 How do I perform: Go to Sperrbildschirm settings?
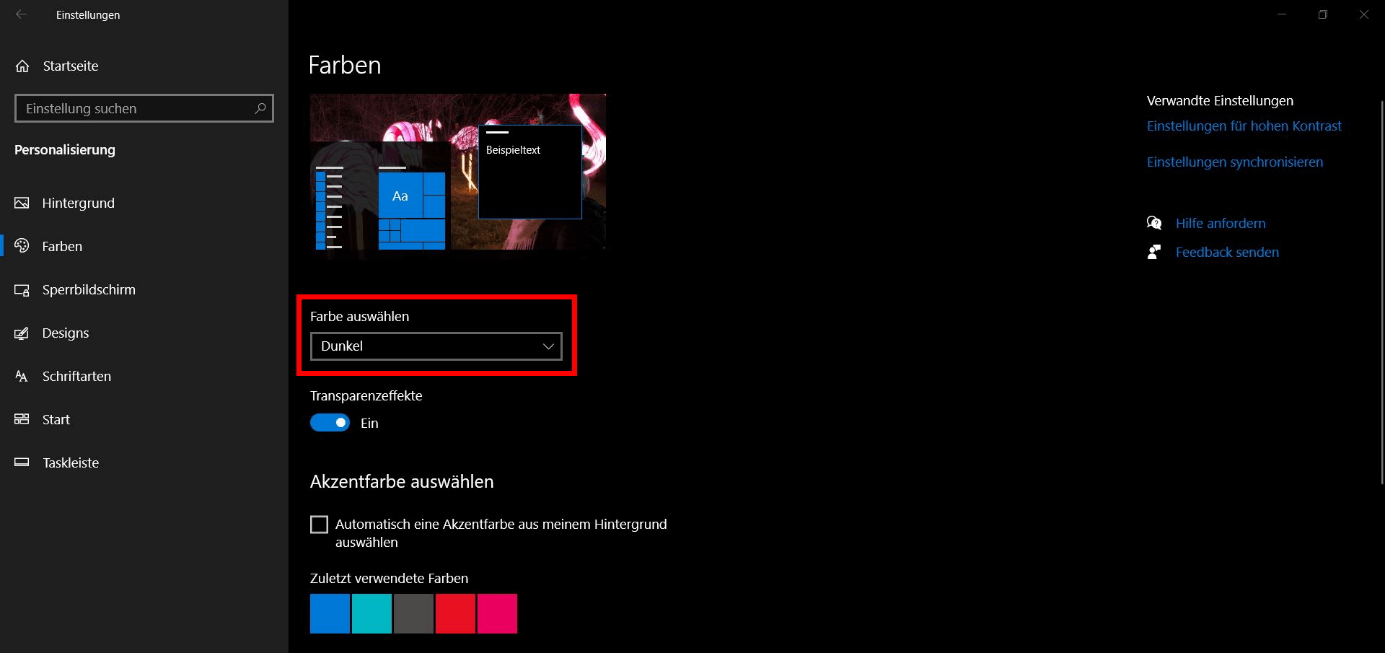point(144,290)
